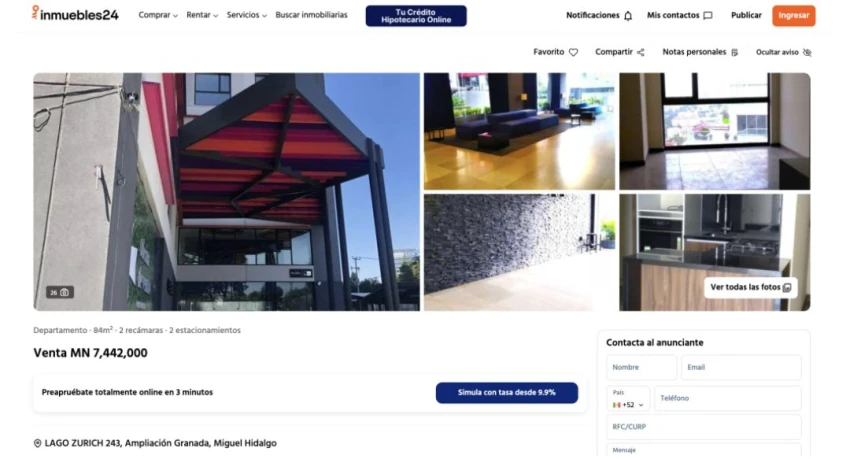Click the photo count camera badge
The width and height of the screenshot is (850, 459).
click(60, 292)
